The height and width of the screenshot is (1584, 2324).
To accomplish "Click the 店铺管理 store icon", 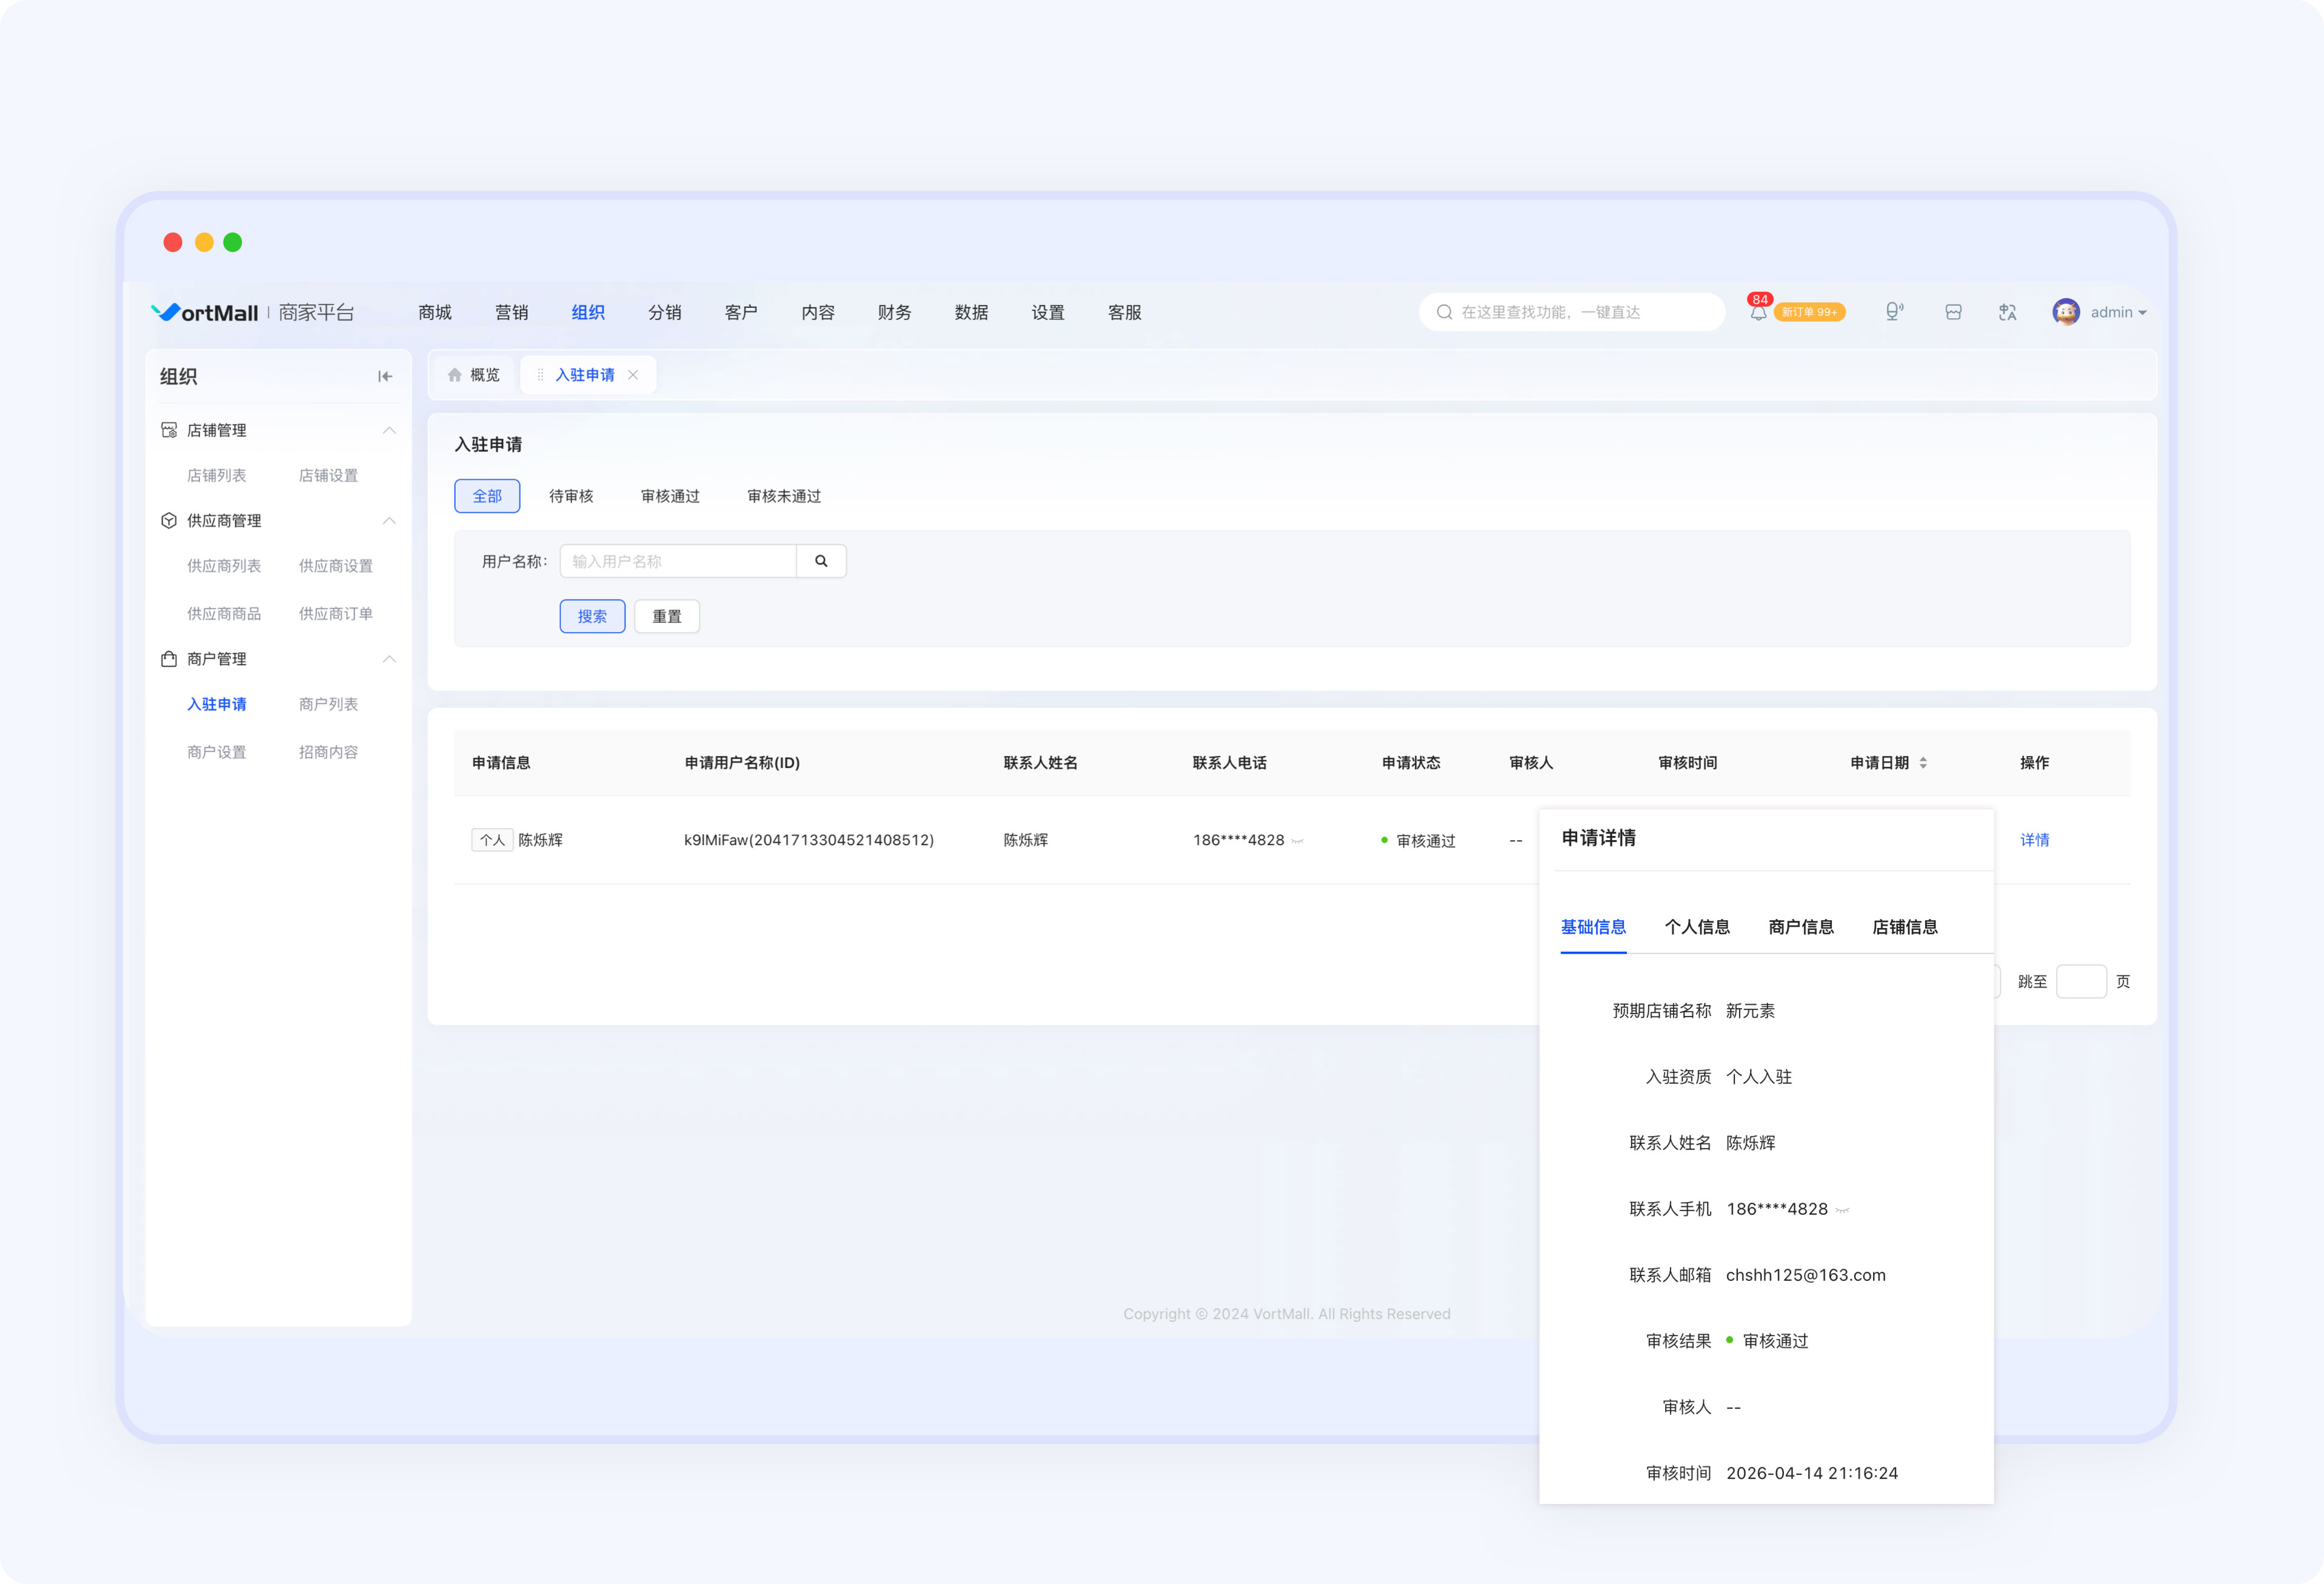I will pos(169,430).
